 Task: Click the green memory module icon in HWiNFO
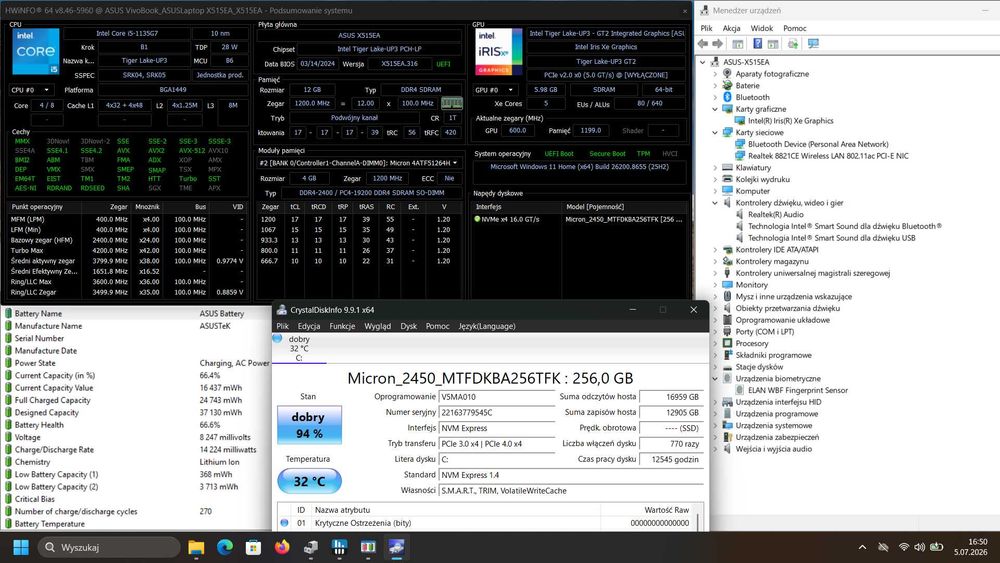(x=452, y=103)
